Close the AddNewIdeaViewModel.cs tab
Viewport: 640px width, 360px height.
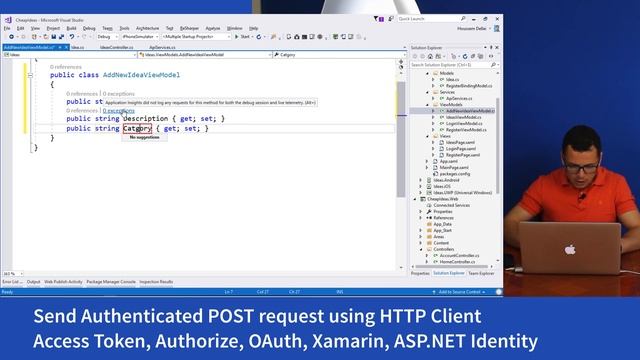tap(67, 48)
